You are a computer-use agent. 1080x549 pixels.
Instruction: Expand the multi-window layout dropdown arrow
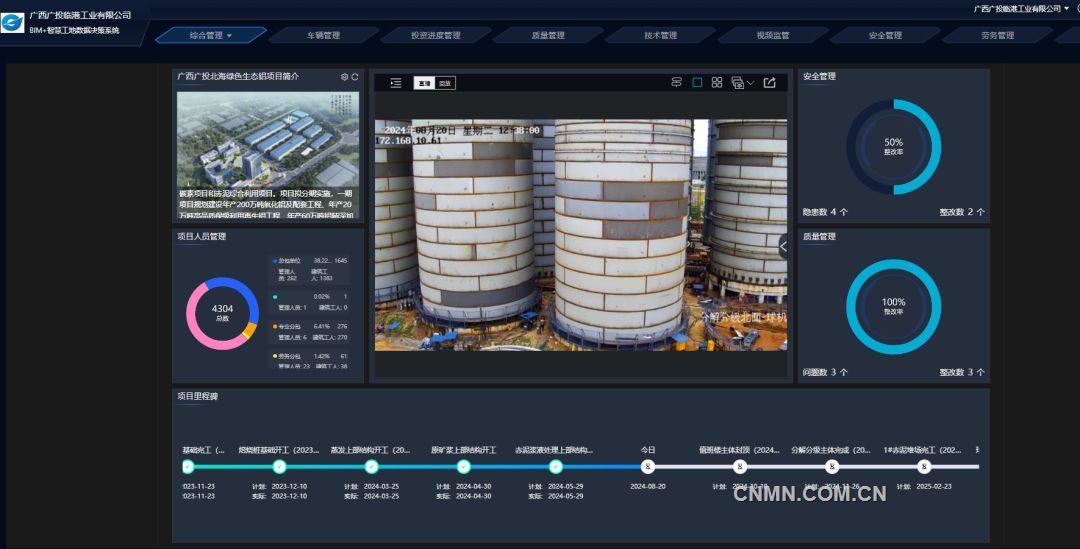[x=750, y=83]
